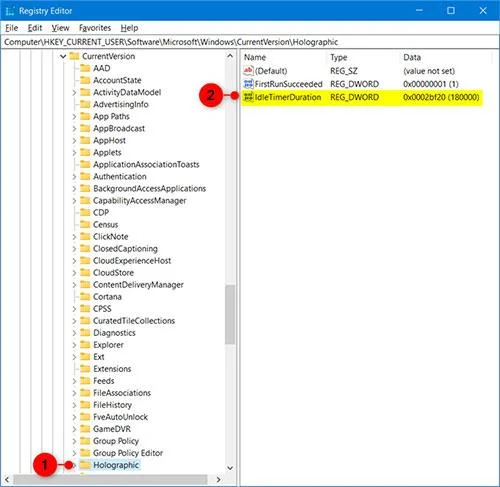Select the FirstRunSucceeded value name
Screen dimensions: 500x487
[288, 84]
